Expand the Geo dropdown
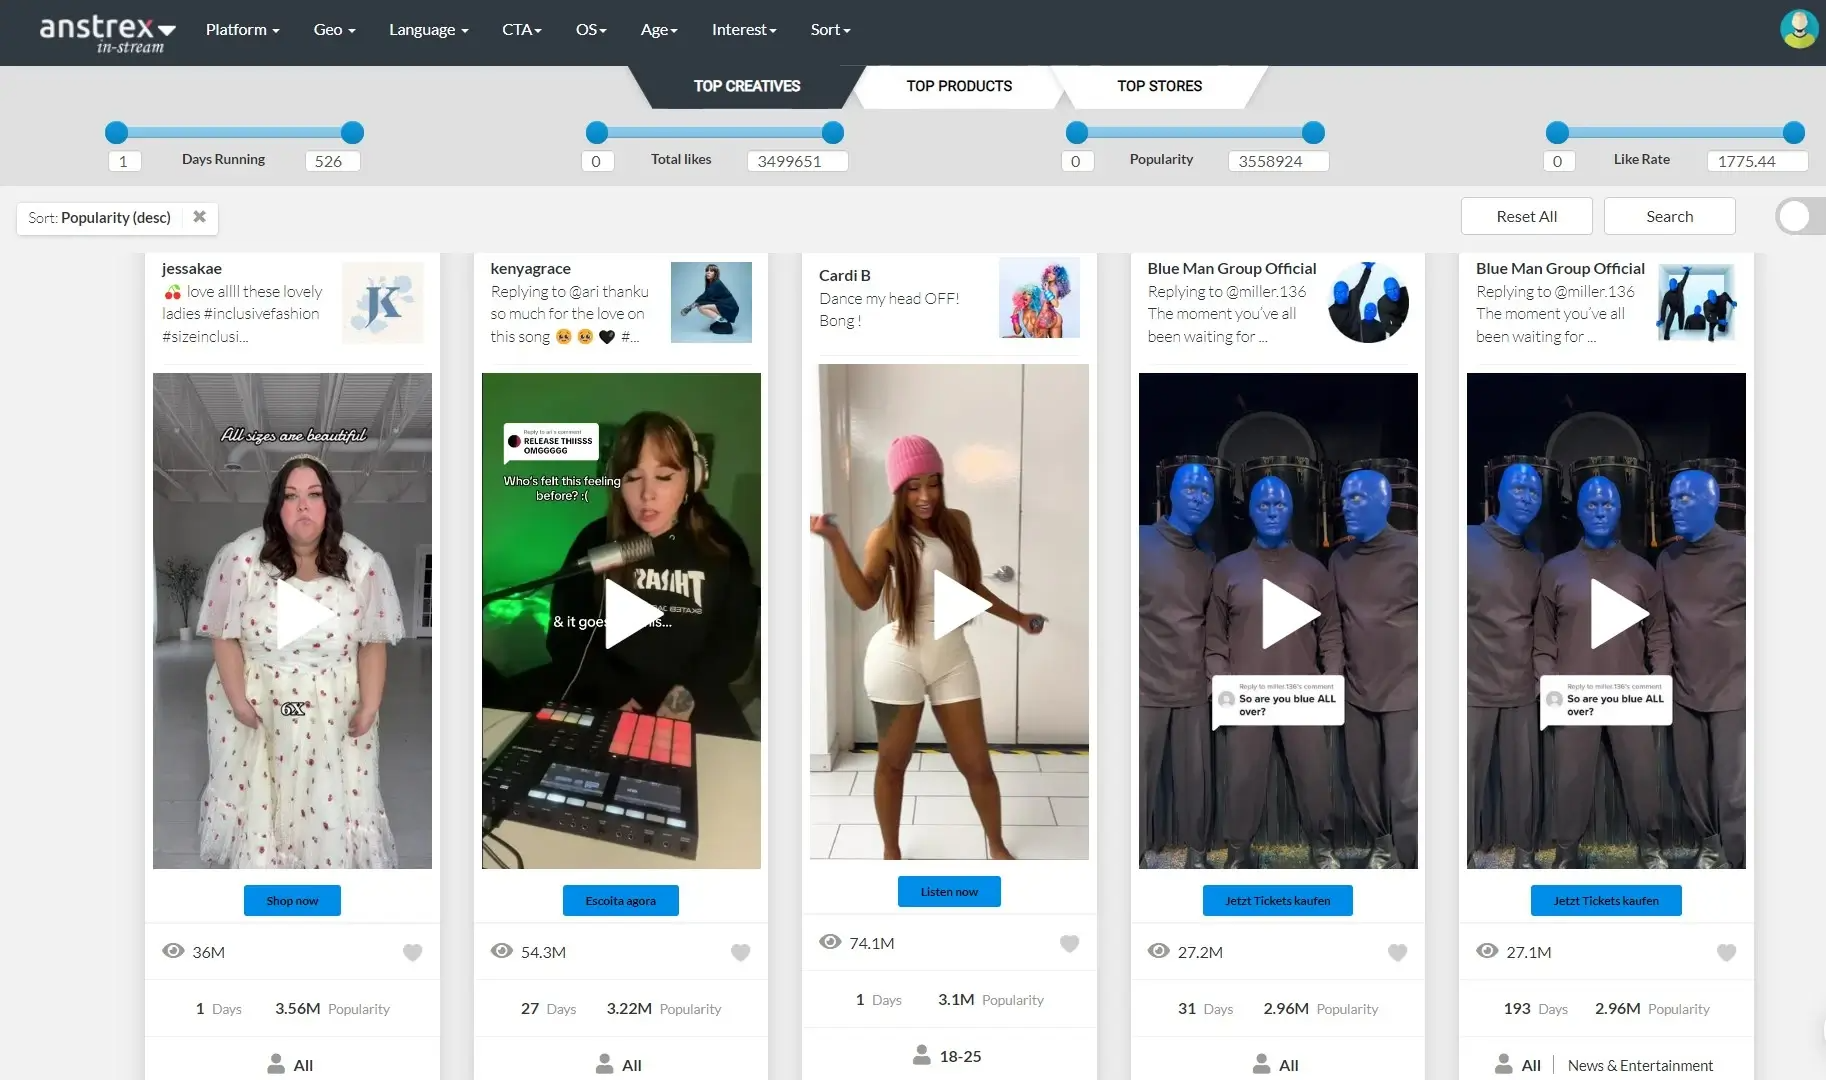Viewport: 1826px width, 1080px height. coord(334,30)
